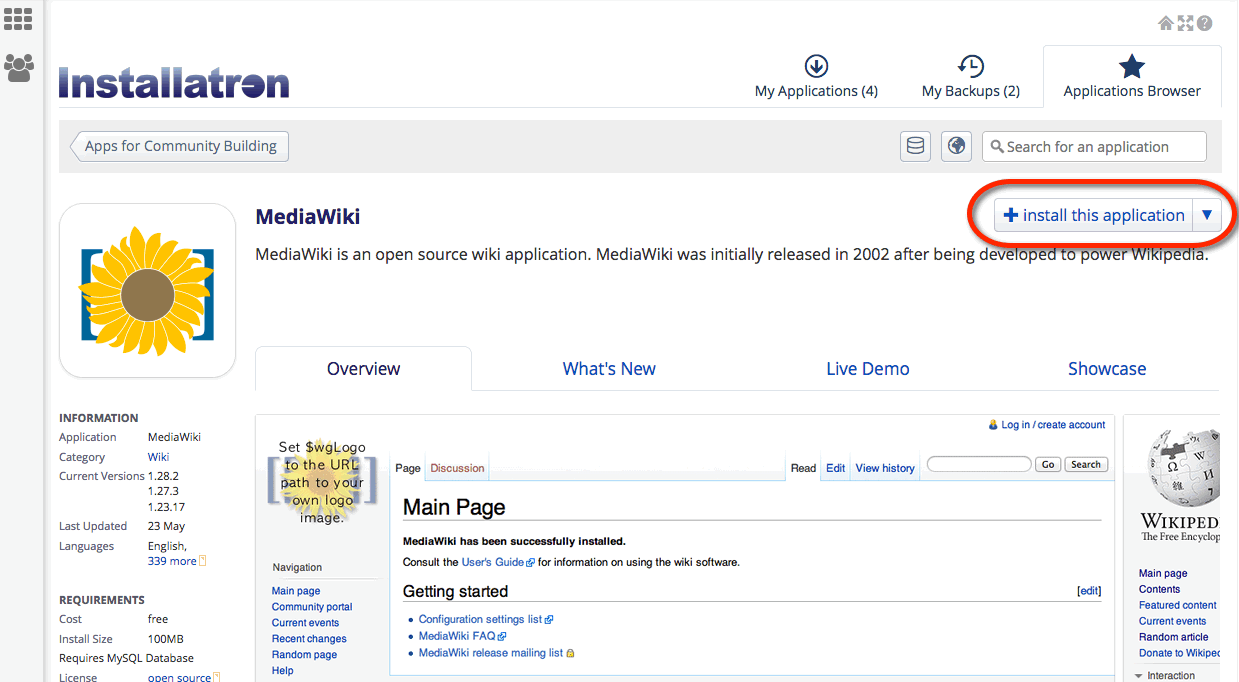Click the database filter icon button
The image size is (1239, 682).
[915, 146]
